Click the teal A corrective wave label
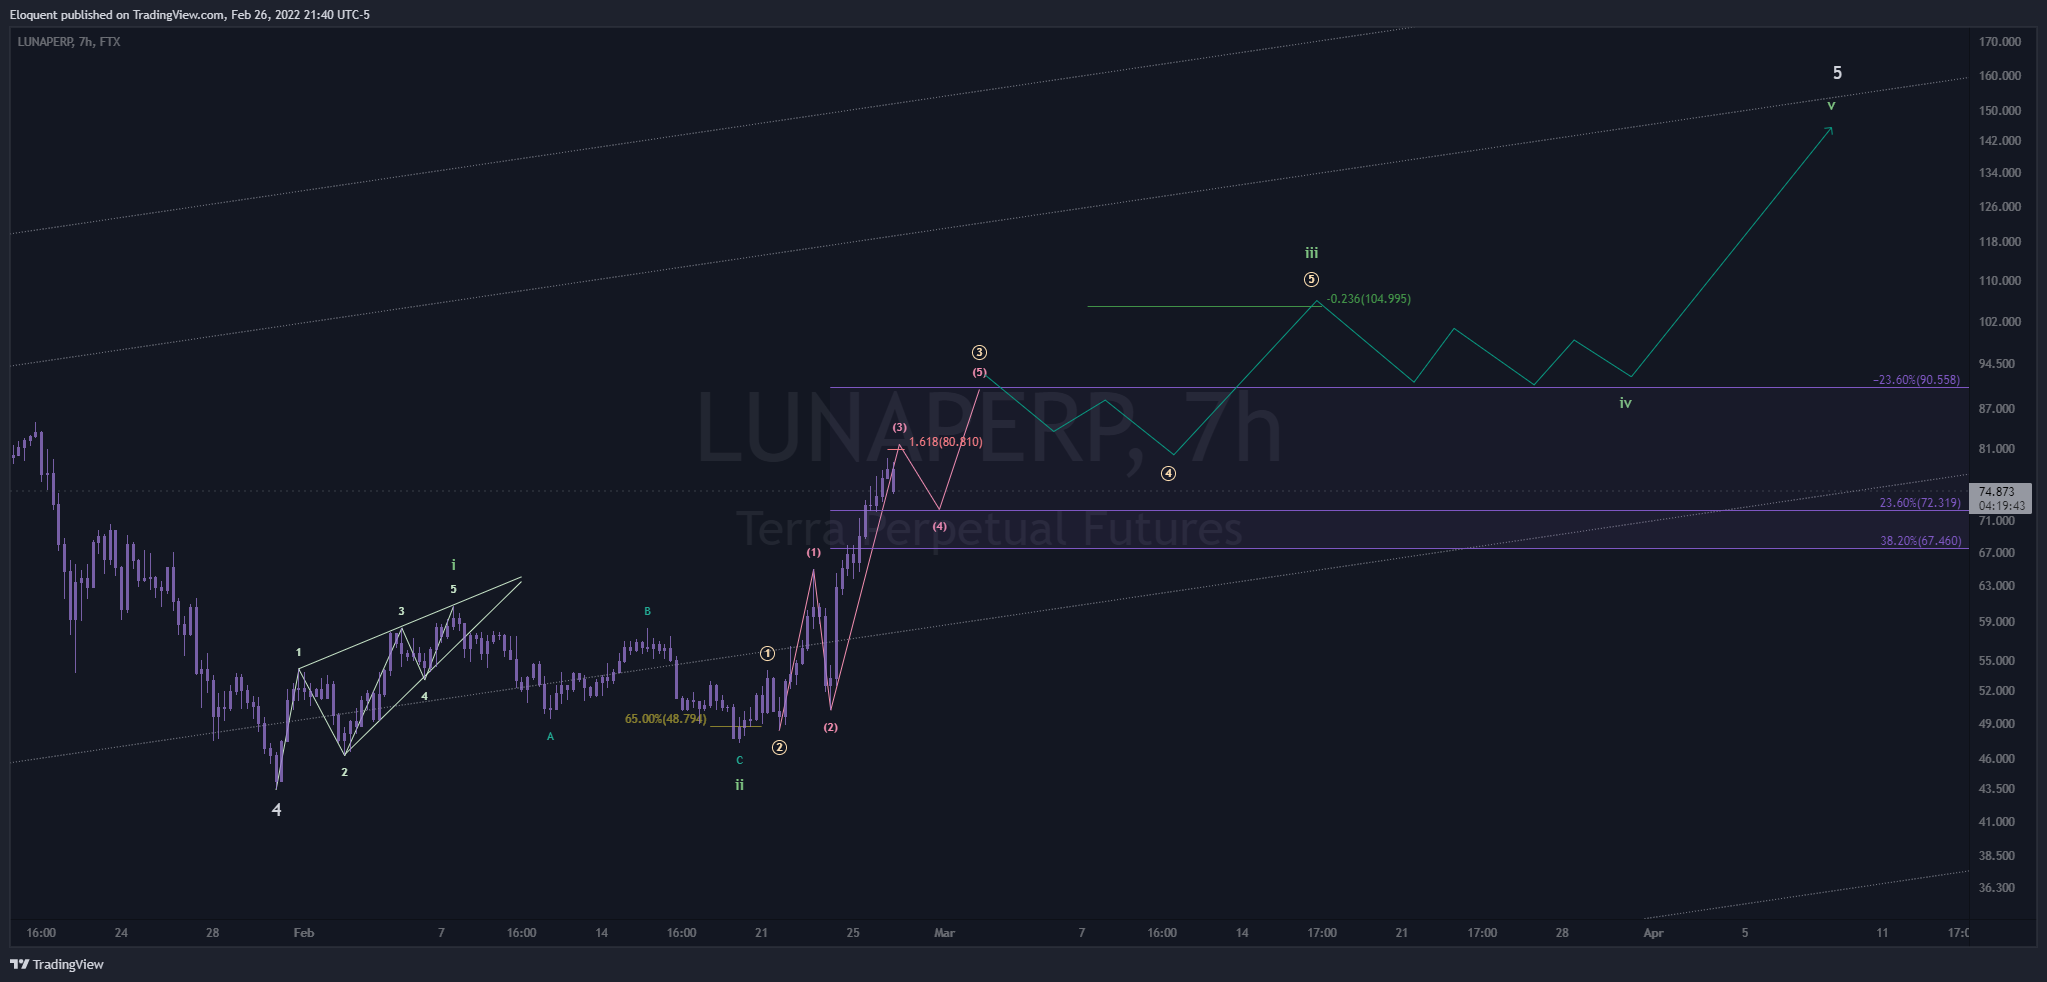This screenshot has width=2047, height=982. pos(550,737)
